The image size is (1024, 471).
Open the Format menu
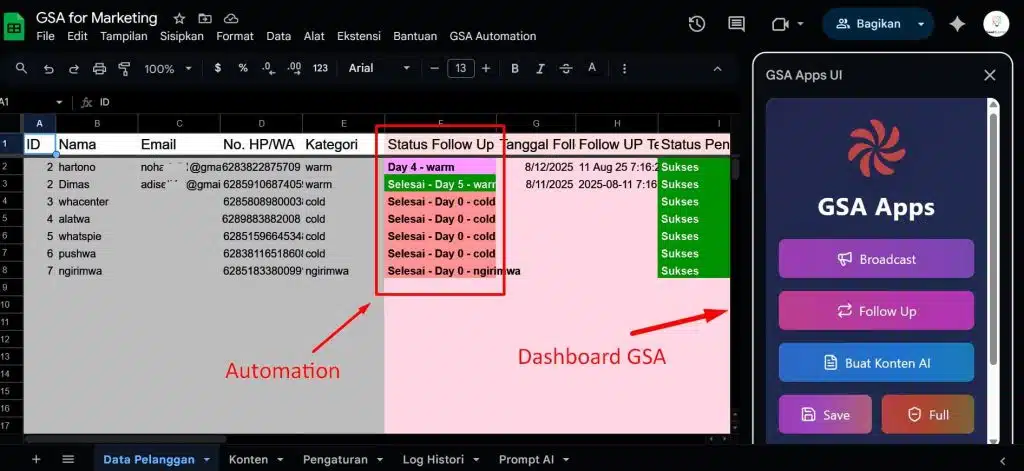234,37
